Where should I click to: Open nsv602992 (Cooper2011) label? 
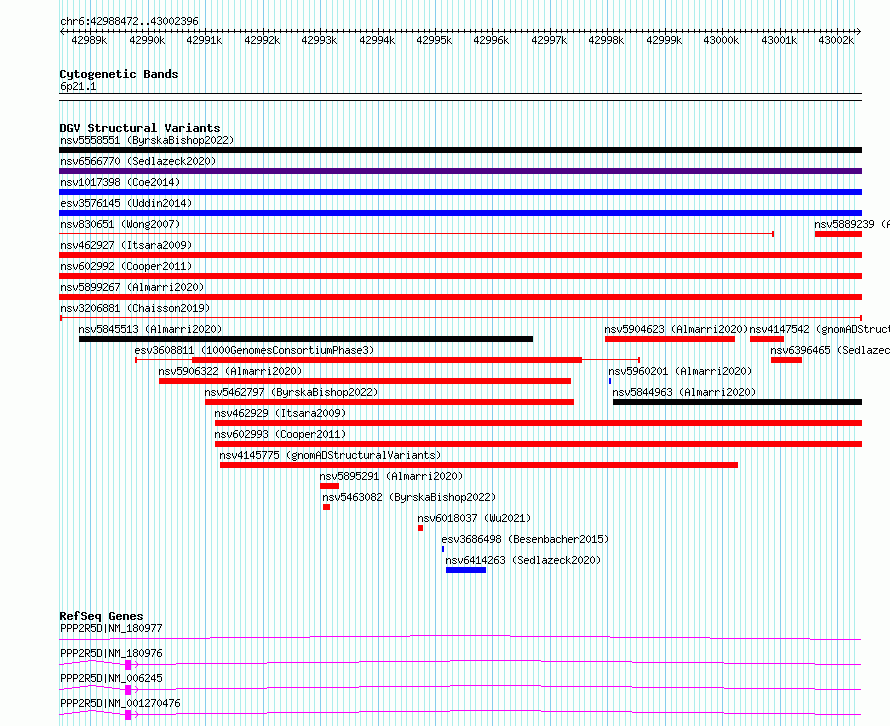tap(126, 266)
